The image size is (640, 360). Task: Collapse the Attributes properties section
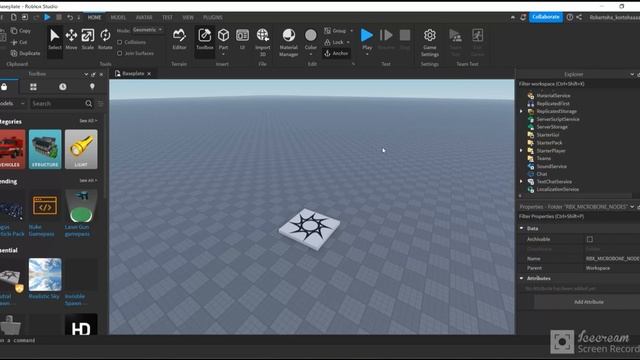(x=522, y=278)
